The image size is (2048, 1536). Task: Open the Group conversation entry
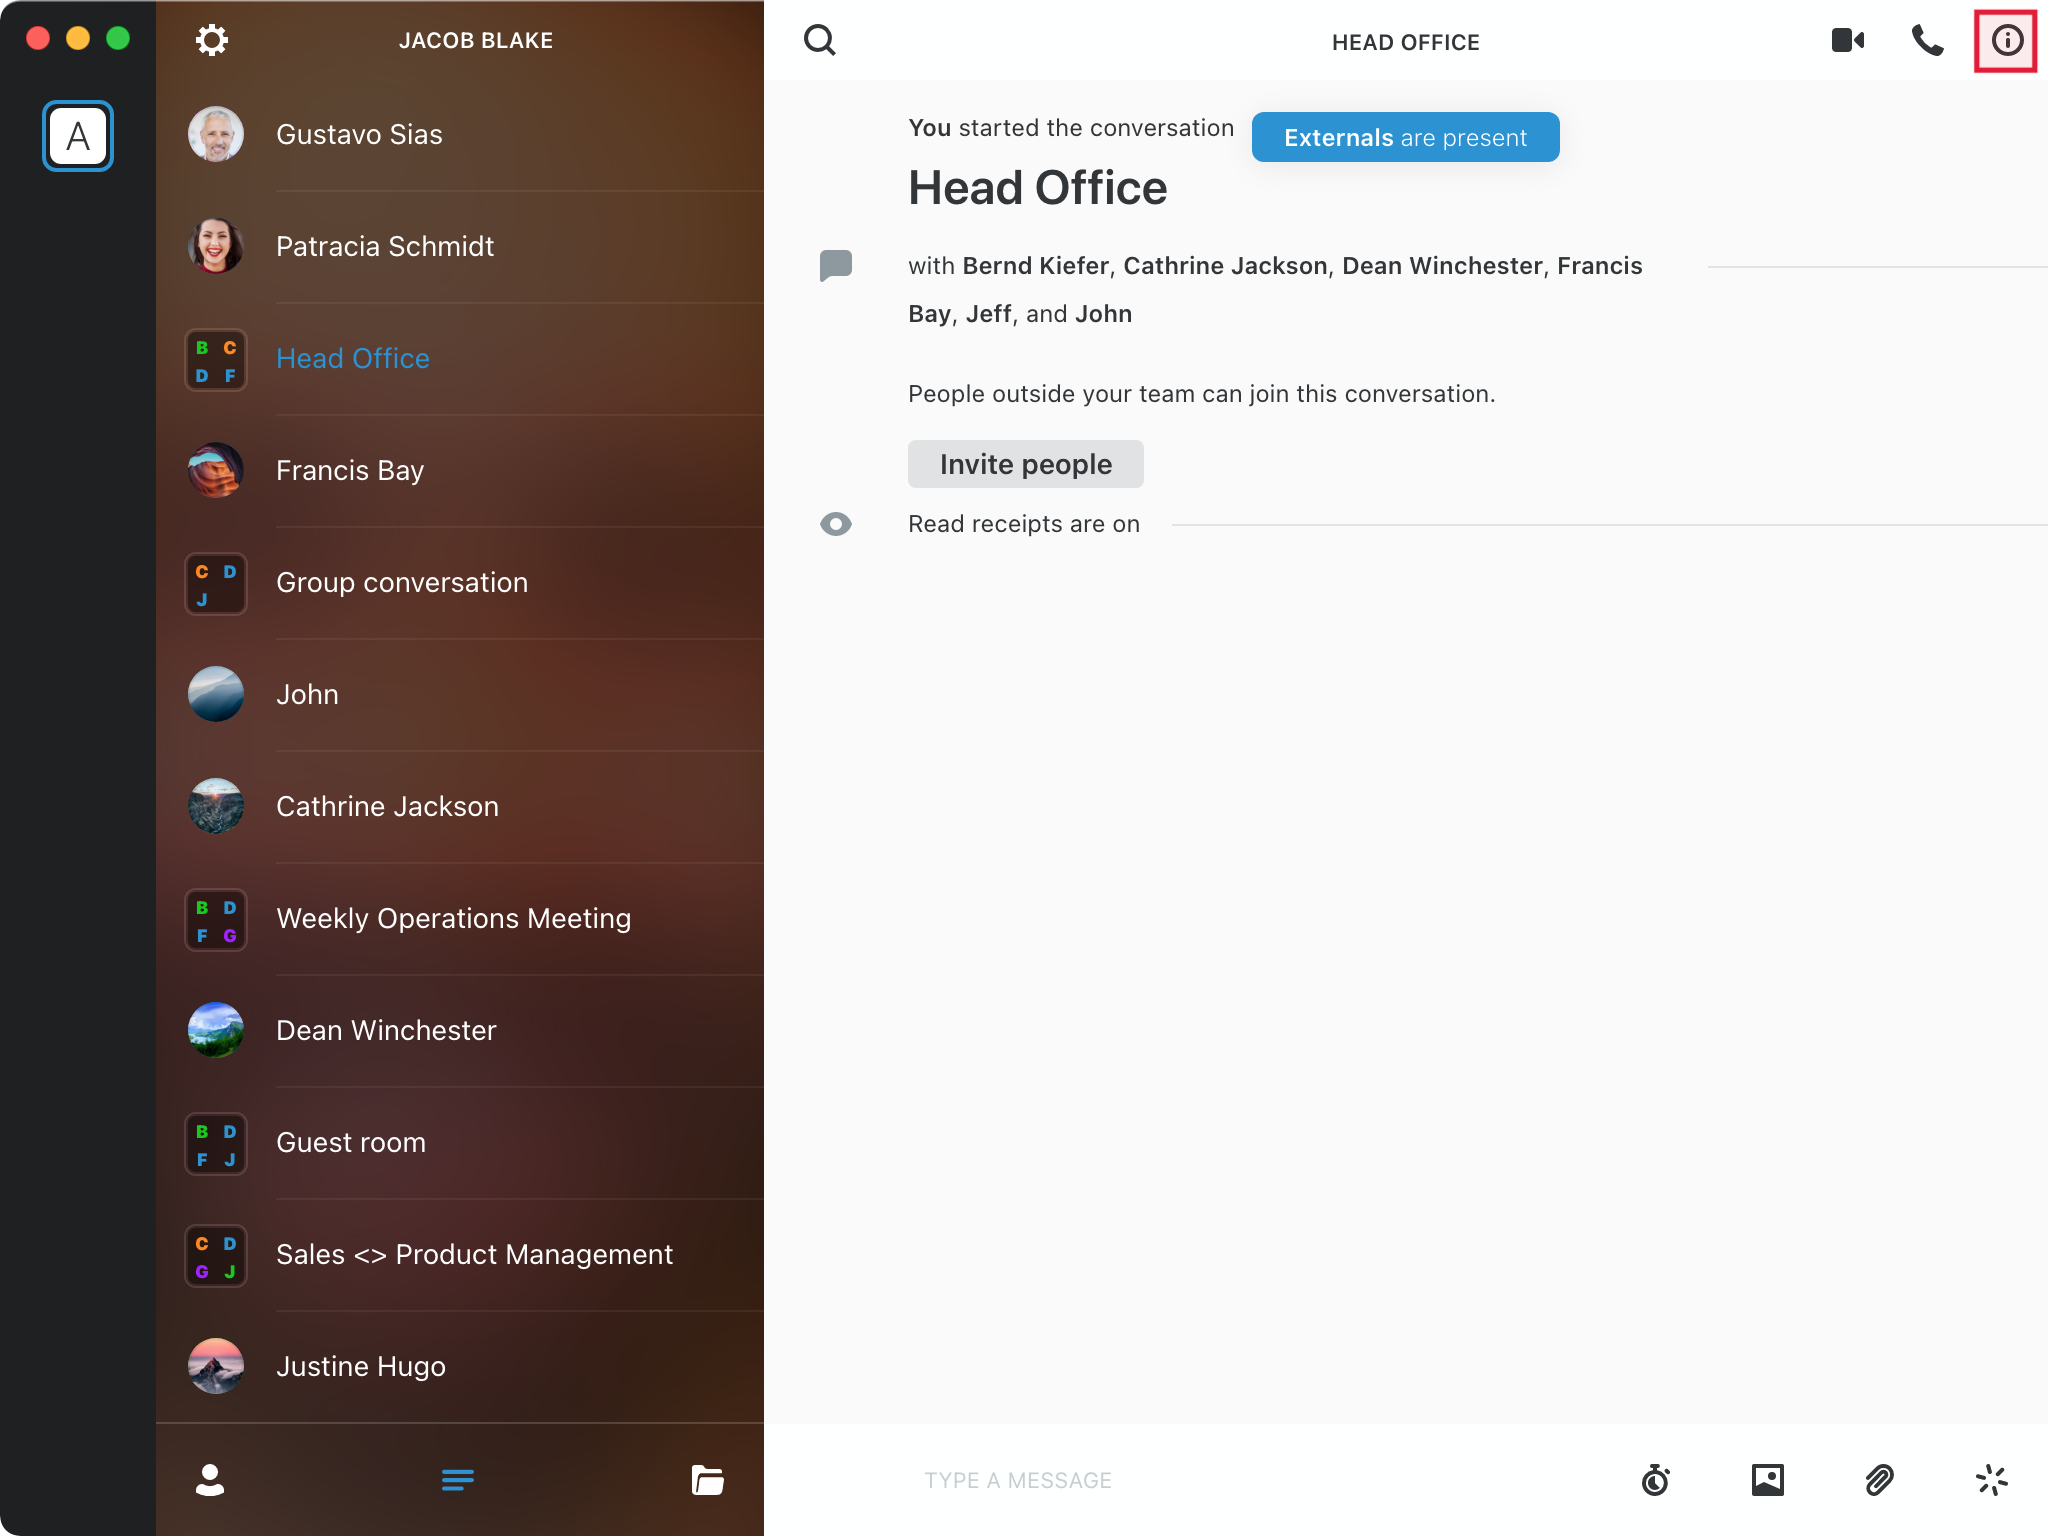(x=460, y=583)
